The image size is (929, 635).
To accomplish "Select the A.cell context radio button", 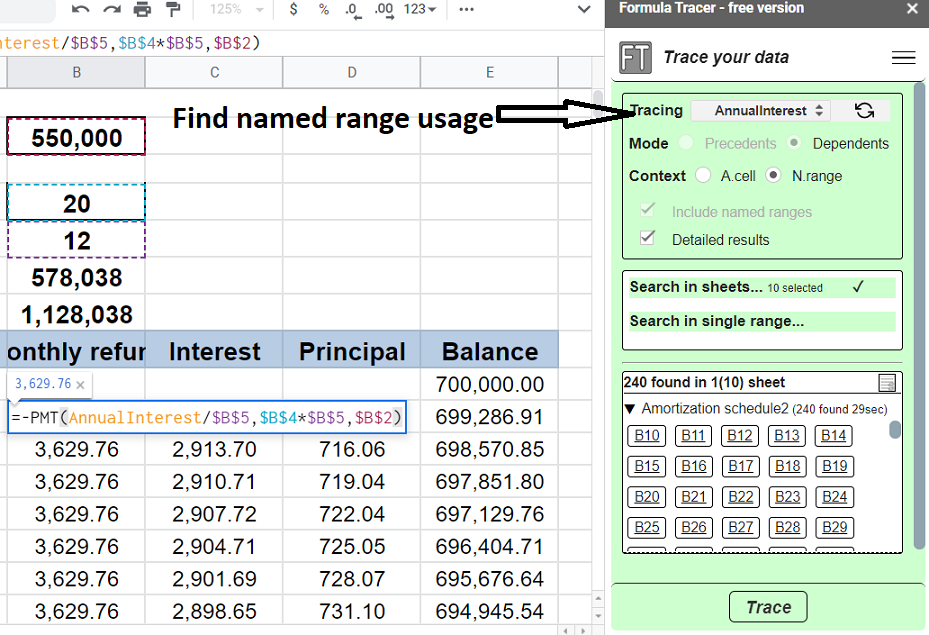I will tap(703, 176).
